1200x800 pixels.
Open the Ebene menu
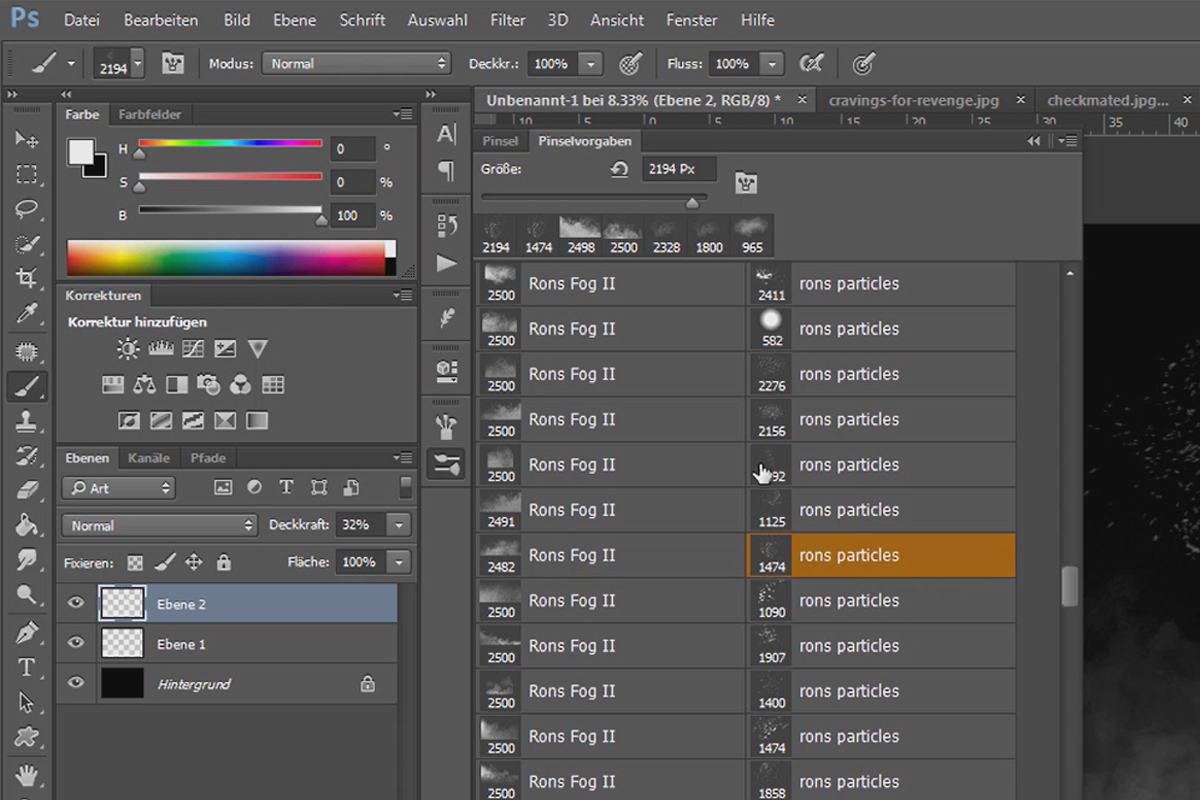(294, 20)
